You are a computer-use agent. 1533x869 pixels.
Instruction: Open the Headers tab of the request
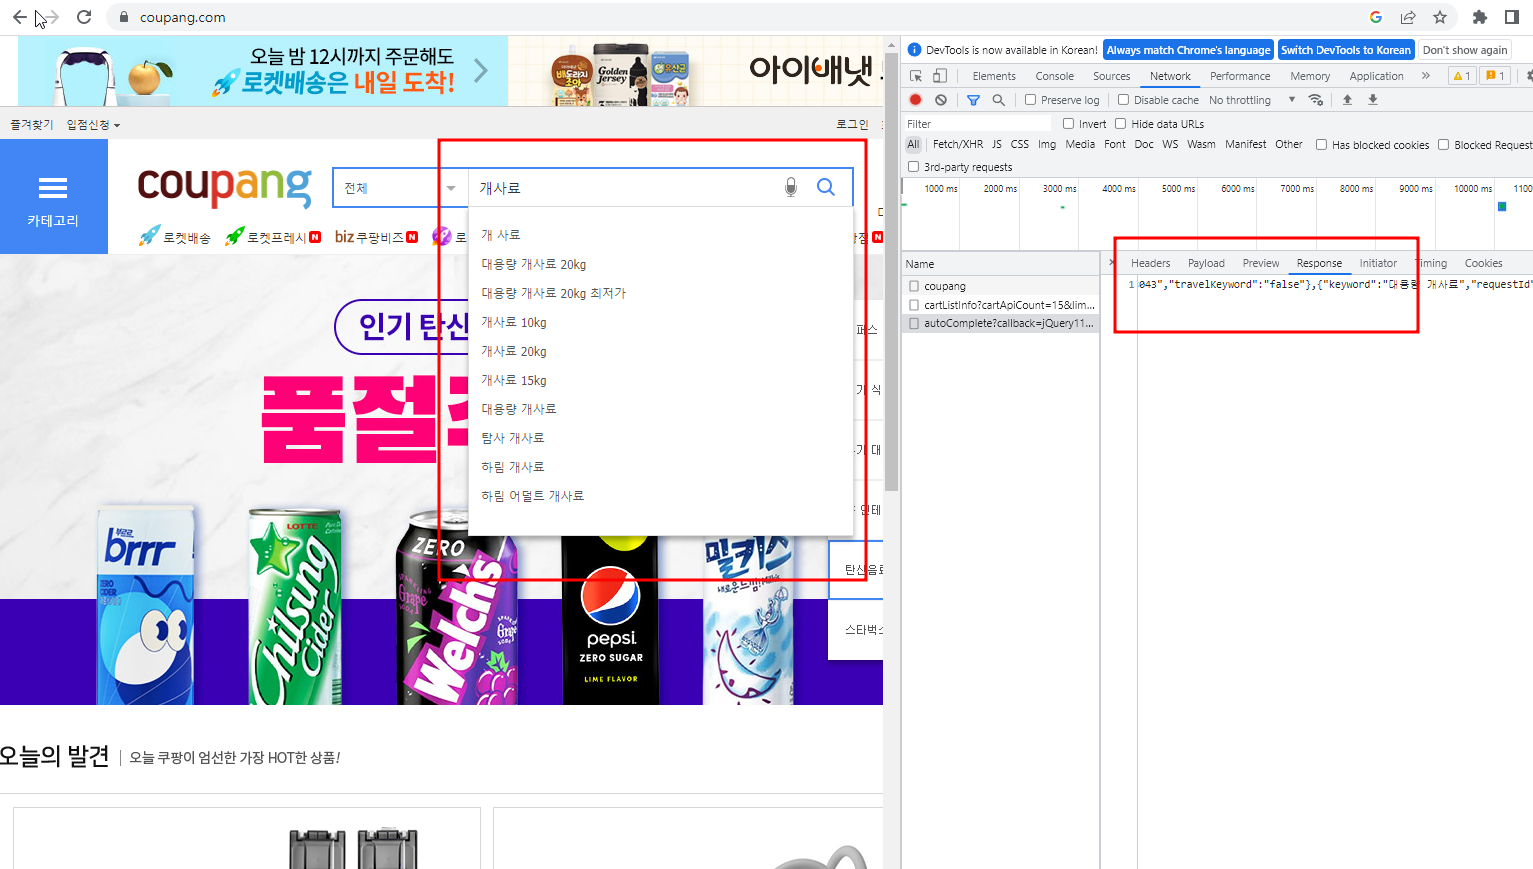click(x=1150, y=263)
